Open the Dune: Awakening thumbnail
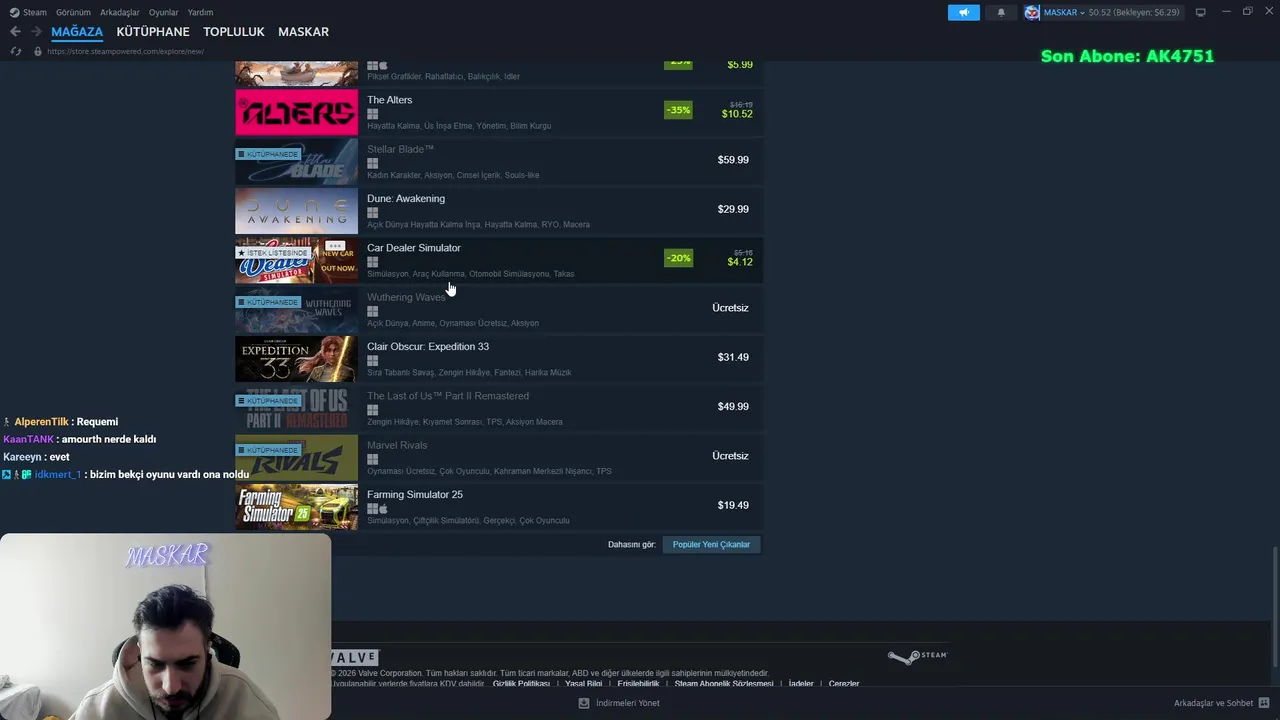Image resolution: width=1280 pixels, height=720 pixels. pyautogui.click(x=296, y=211)
